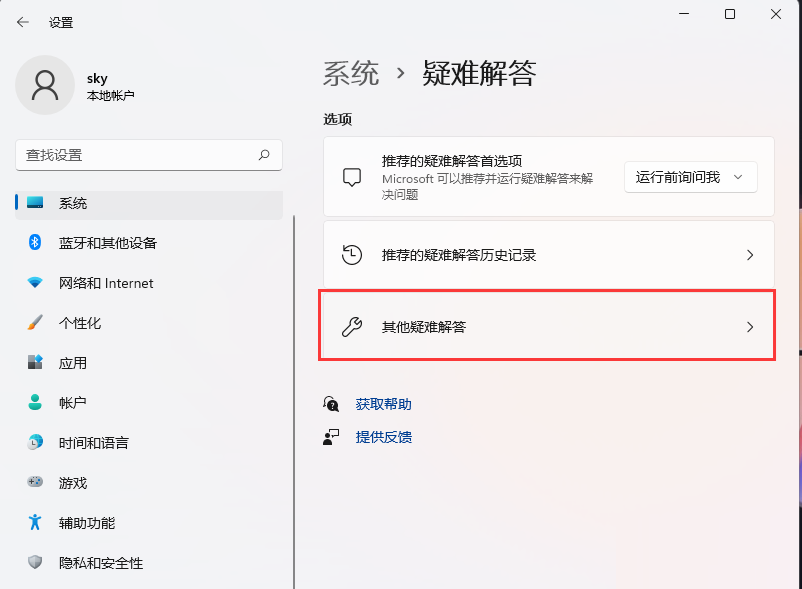Screen dimensions: 802x589
Task: Open the 运行前询问我 dropdown
Action: [690, 177]
